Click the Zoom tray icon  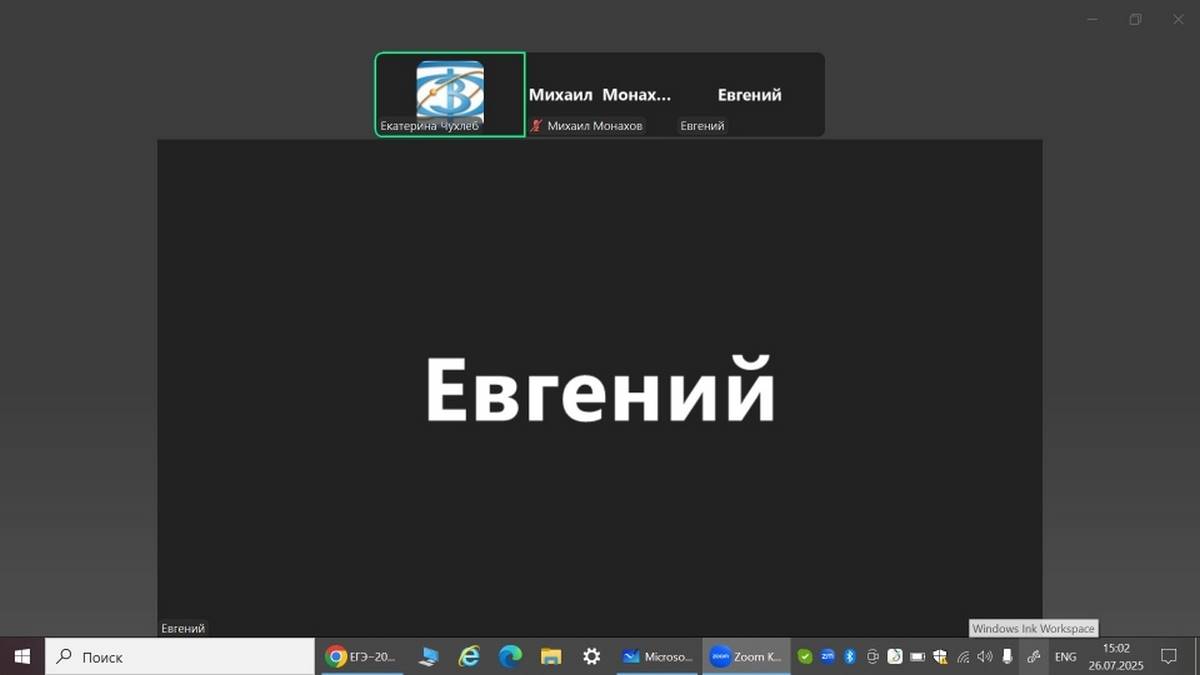click(828, 657)
